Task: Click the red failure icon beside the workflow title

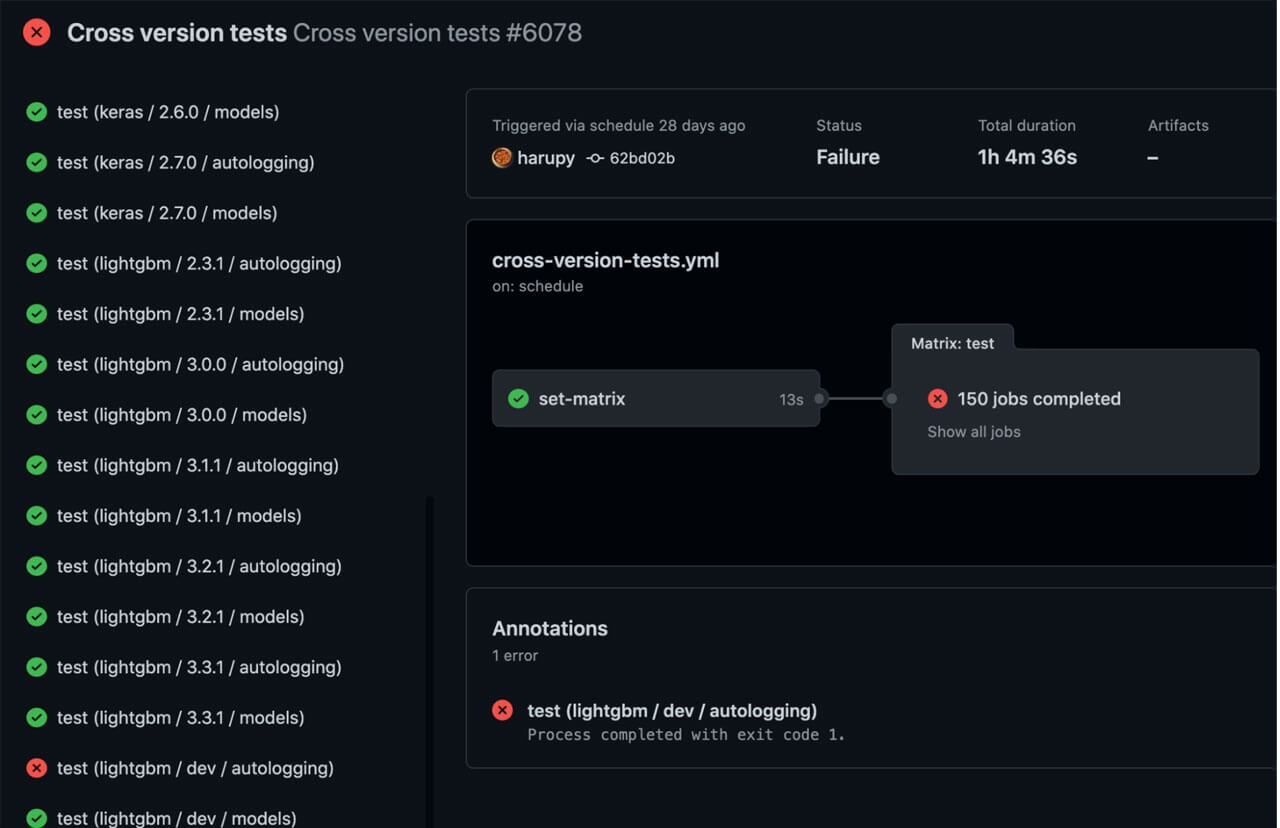Action: click(x=37, y=33)
